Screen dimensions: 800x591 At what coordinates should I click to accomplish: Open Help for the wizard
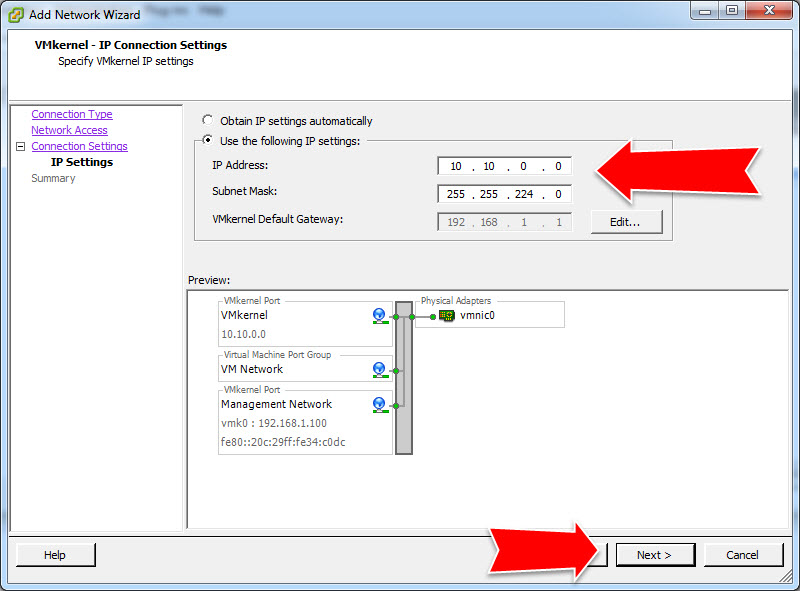coord(55,555)
